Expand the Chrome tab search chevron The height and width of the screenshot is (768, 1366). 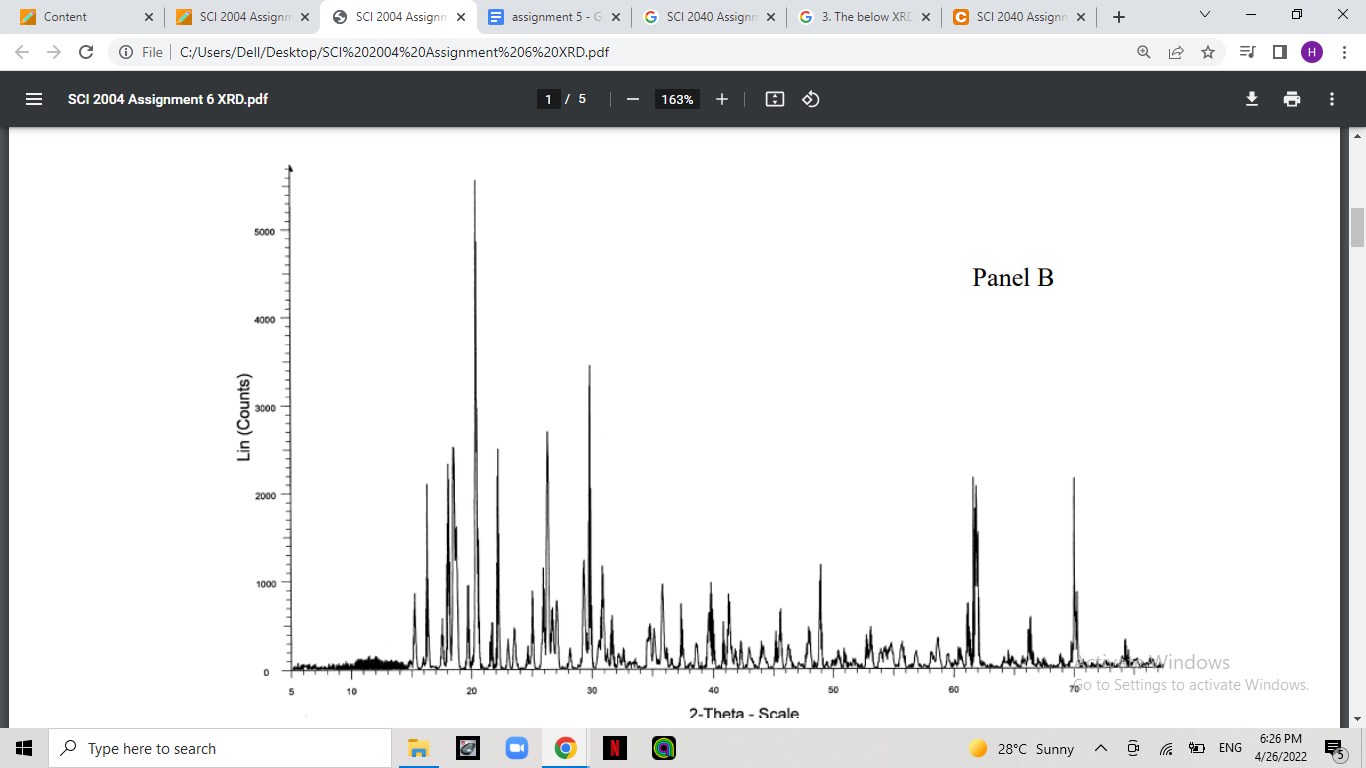click(x=1204, y=15)
